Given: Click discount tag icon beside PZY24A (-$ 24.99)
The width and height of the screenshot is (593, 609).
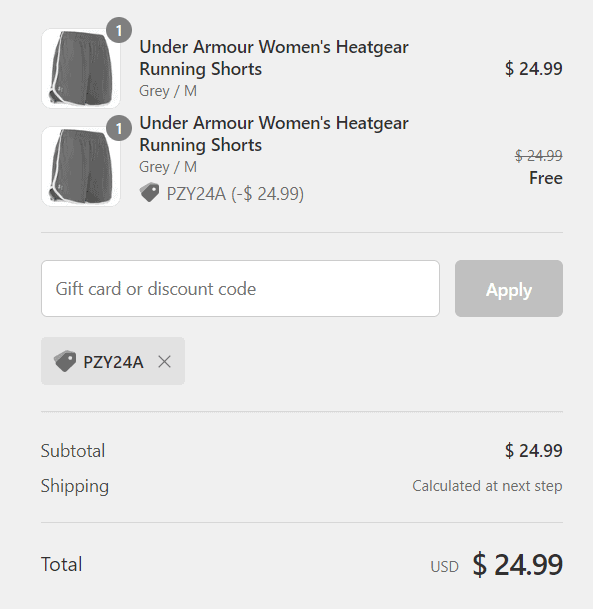Looking at the screenshot, I should point(150,193).
